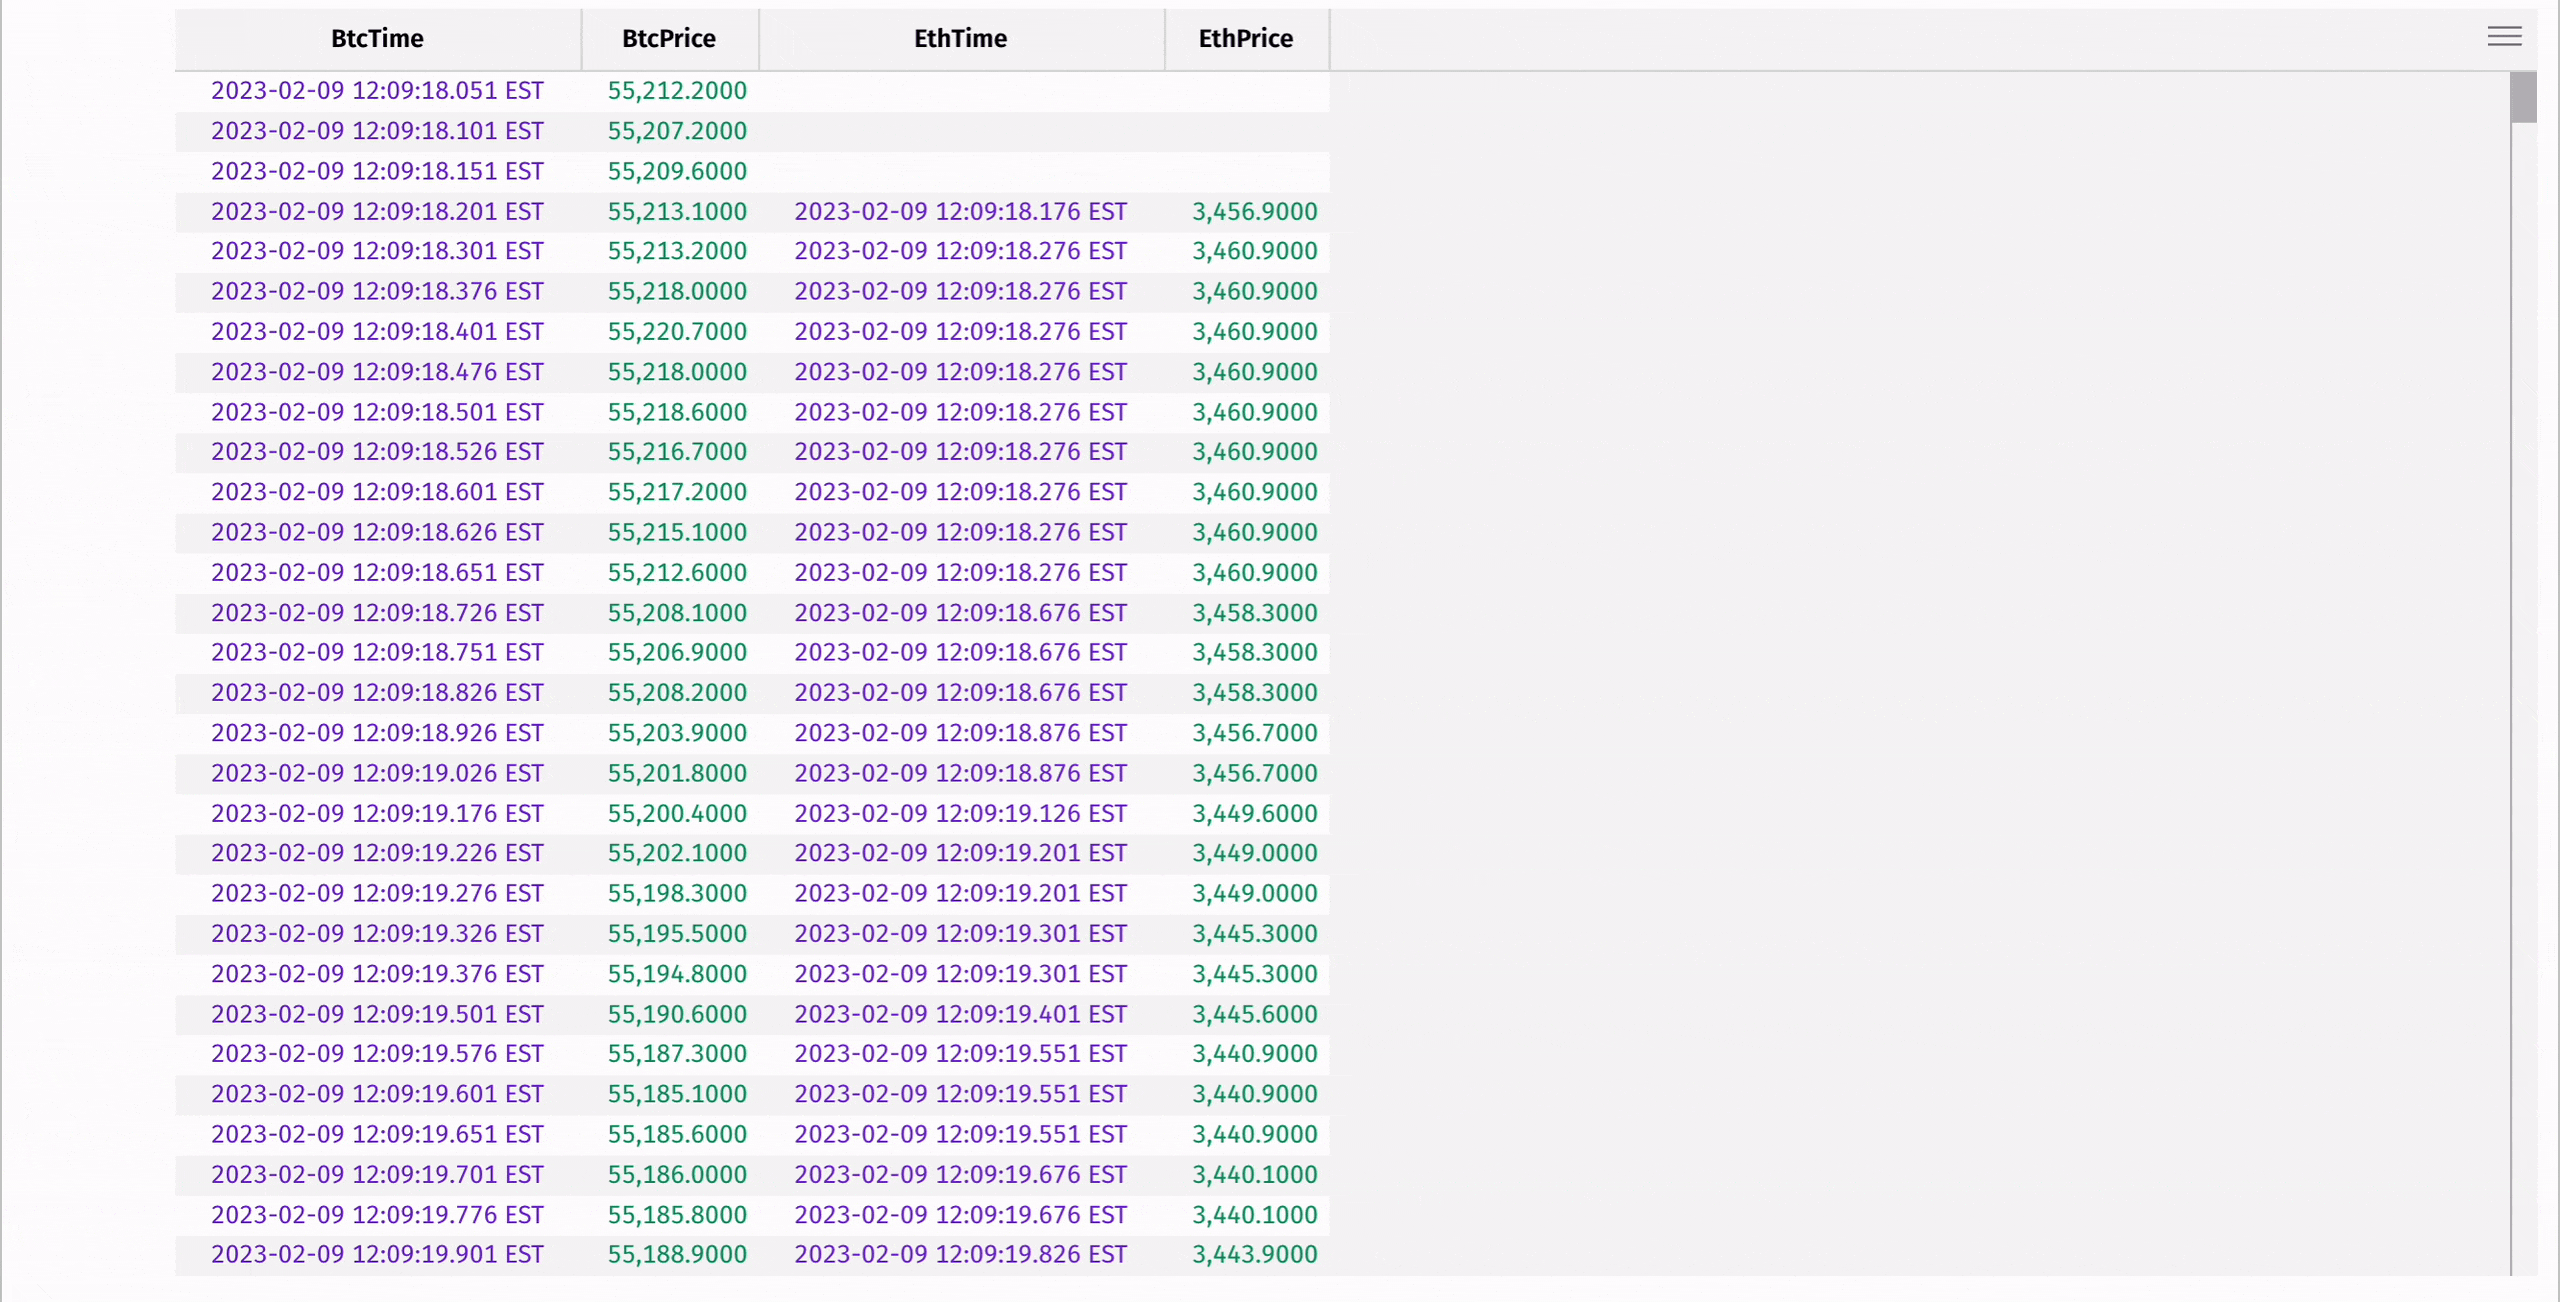
Task: Open the hamburger menu
Action: (2504, 36)
